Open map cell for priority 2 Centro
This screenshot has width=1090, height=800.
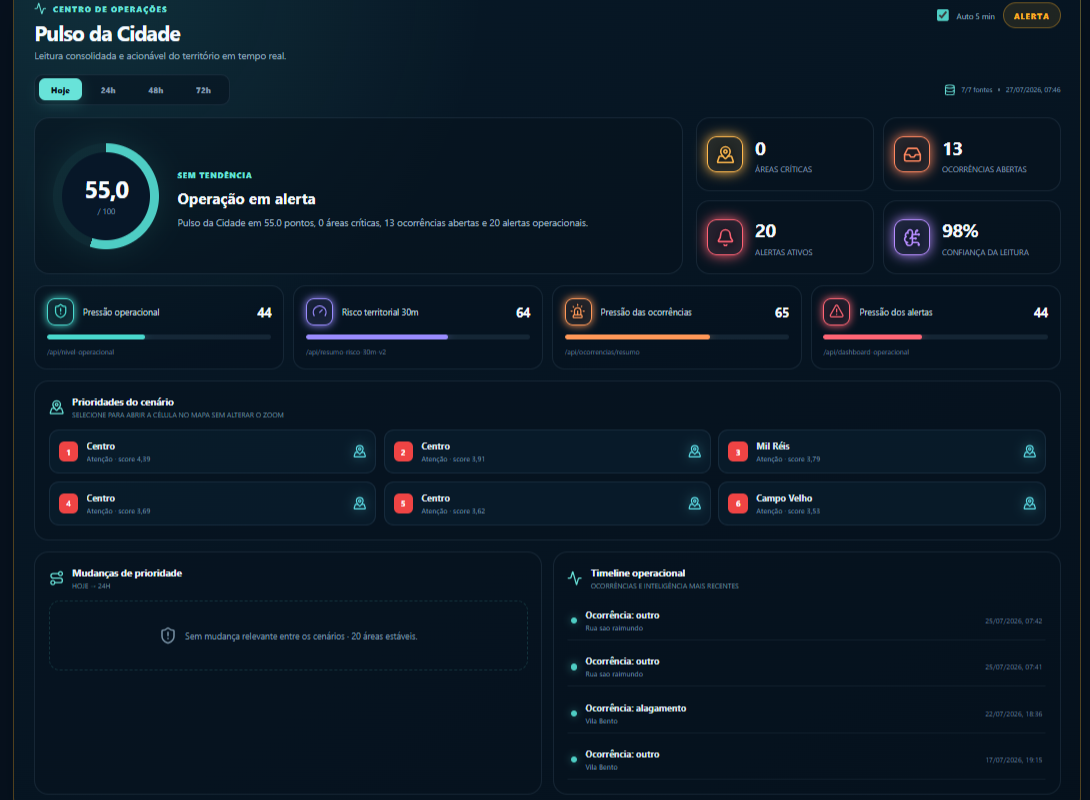point(694,452)
